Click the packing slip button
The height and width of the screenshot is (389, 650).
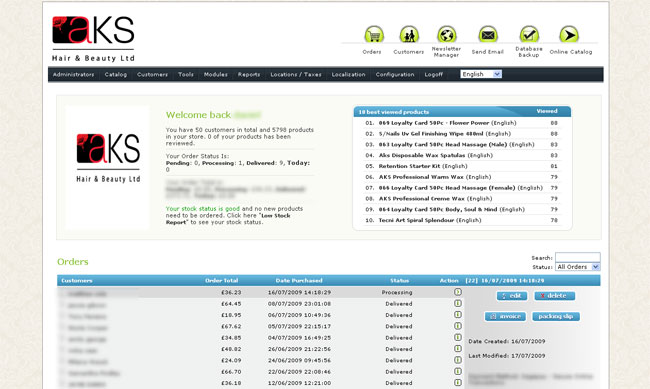556,316
